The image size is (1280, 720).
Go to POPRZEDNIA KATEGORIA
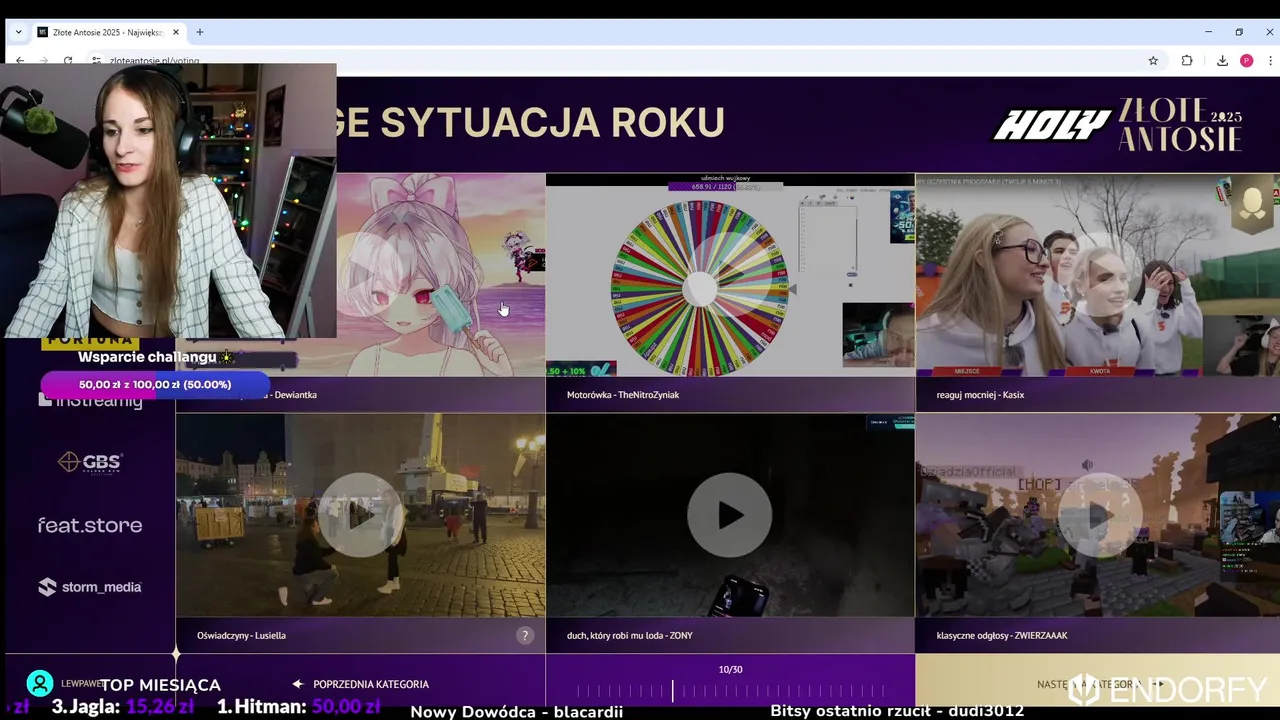click(x=371, y=685)
